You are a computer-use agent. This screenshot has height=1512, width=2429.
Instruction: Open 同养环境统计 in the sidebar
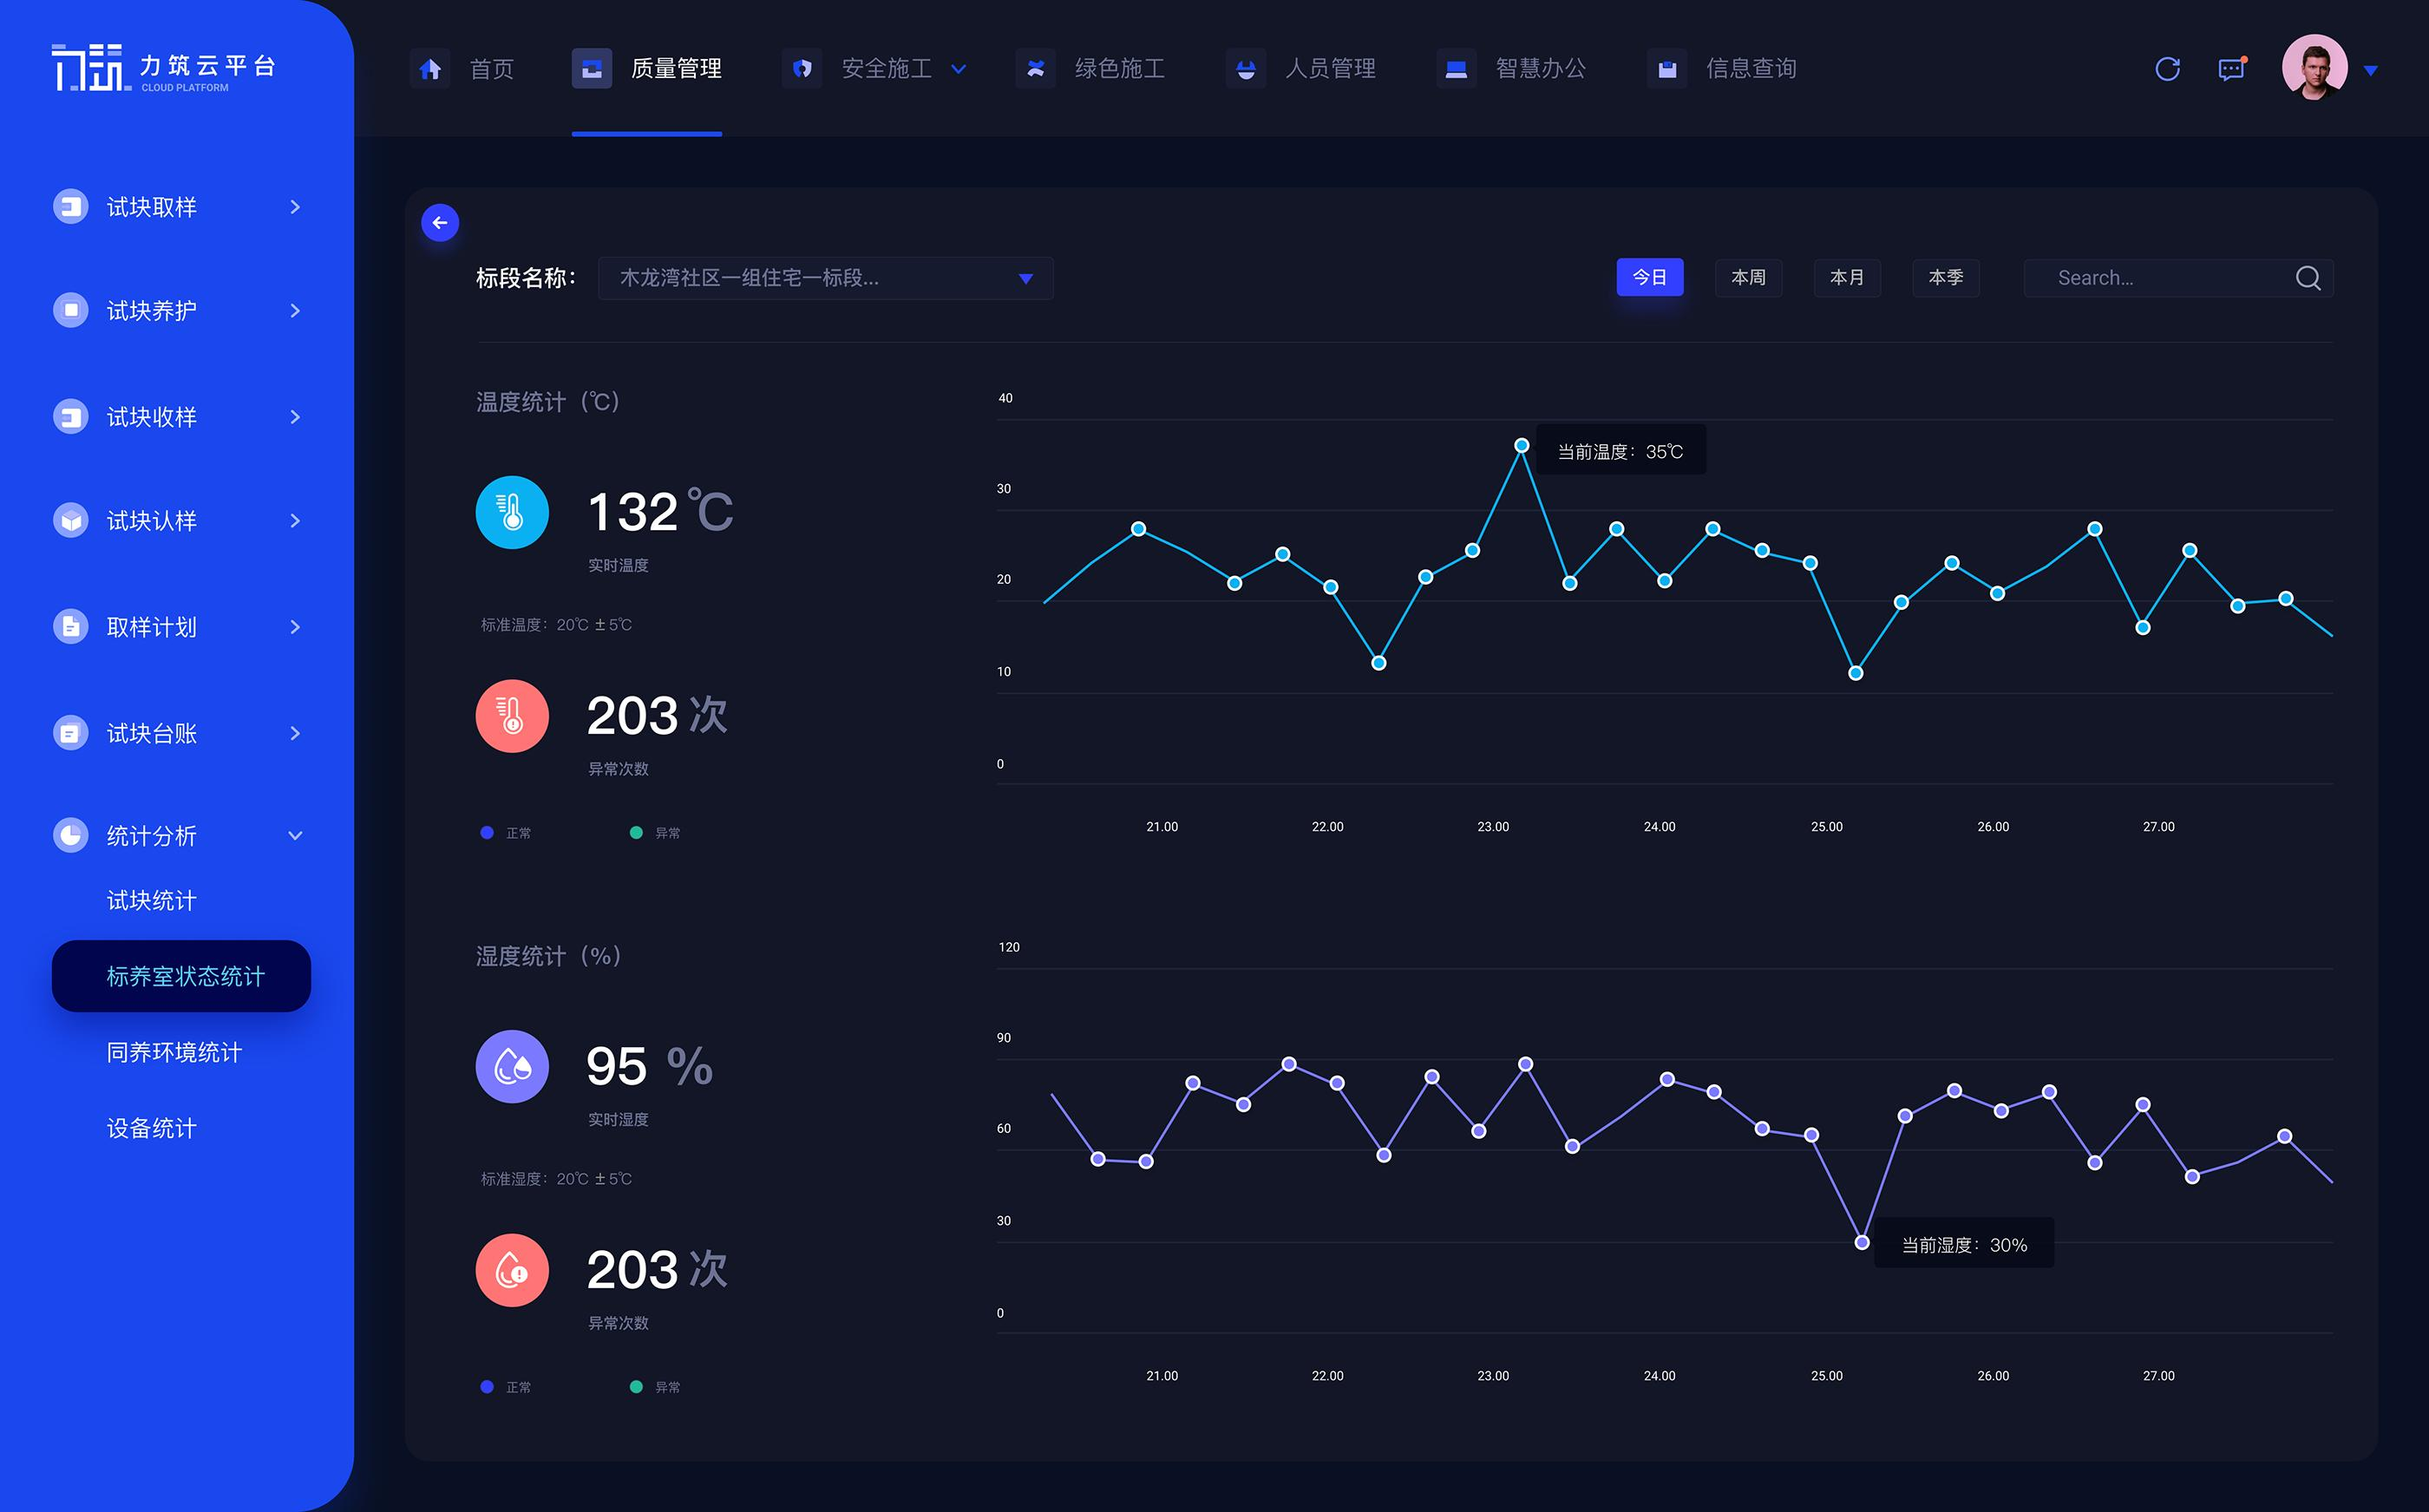[x=174, y=1052]
